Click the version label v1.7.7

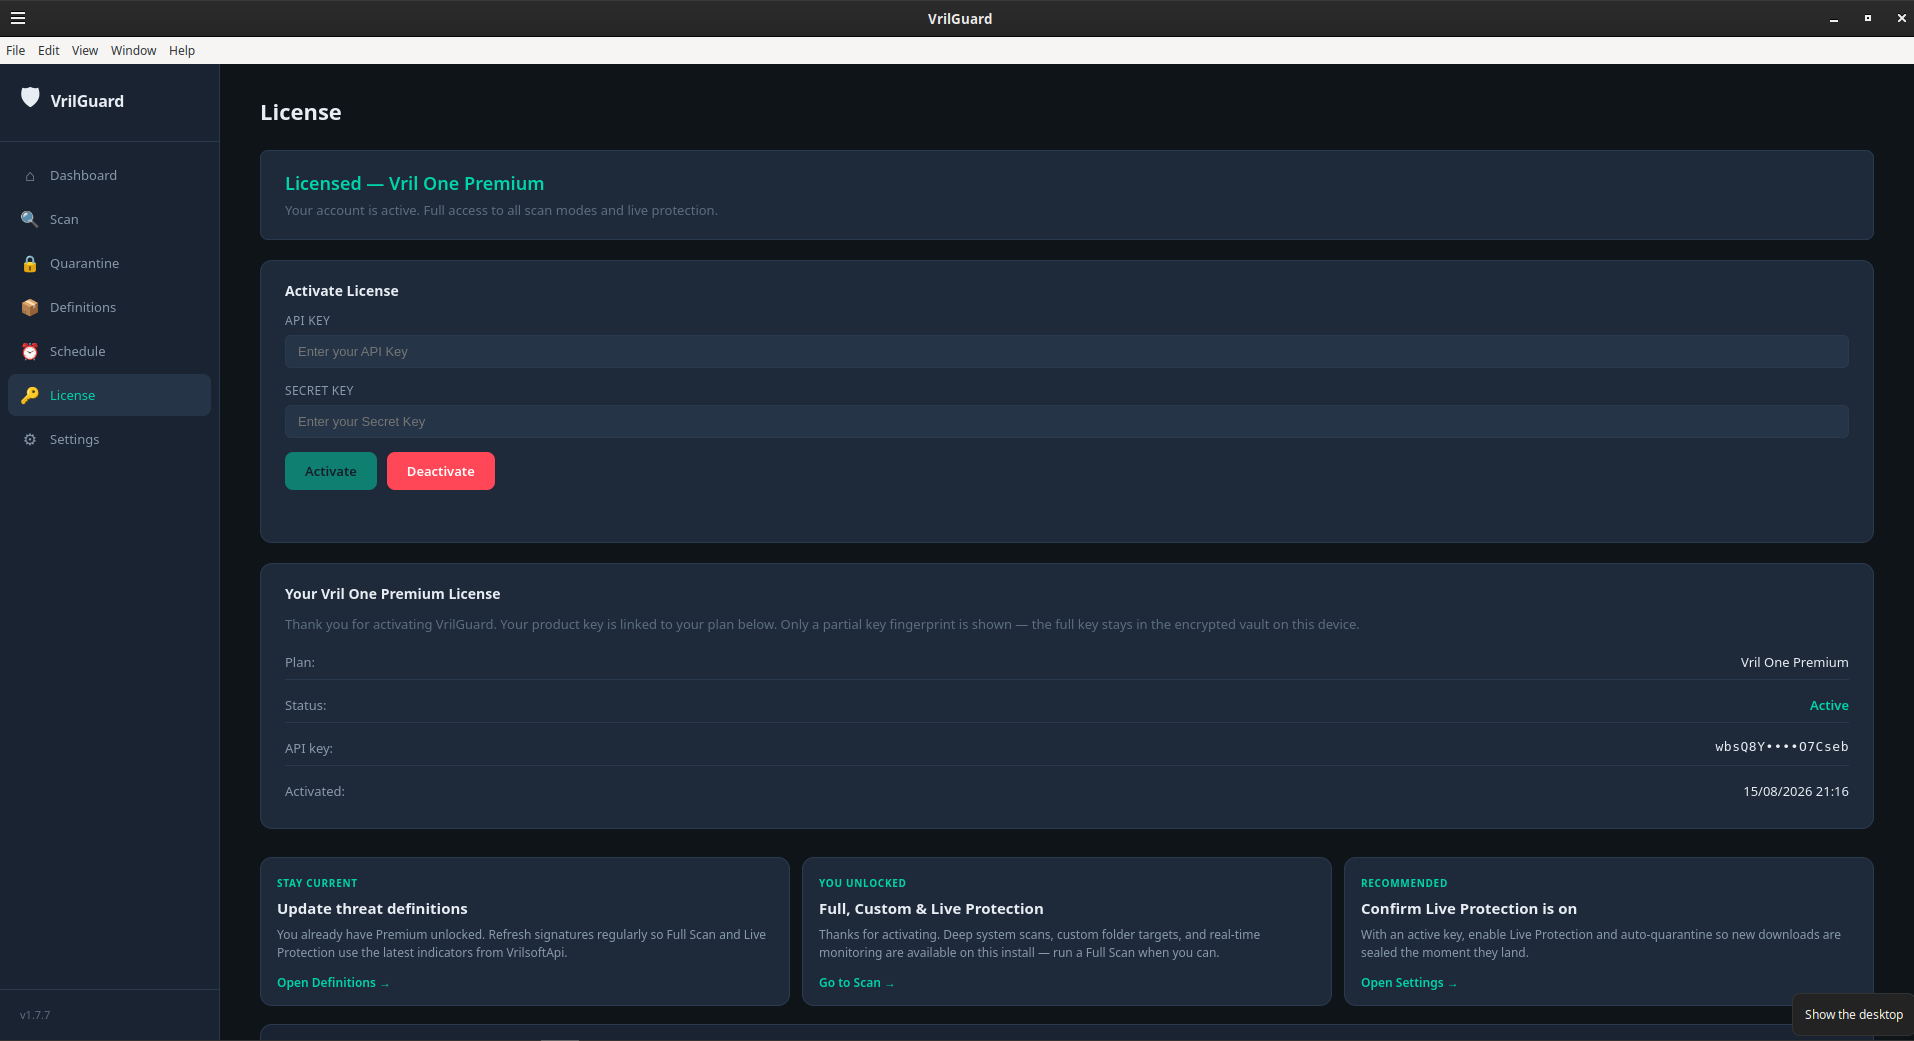click(x=35, y=1015)
